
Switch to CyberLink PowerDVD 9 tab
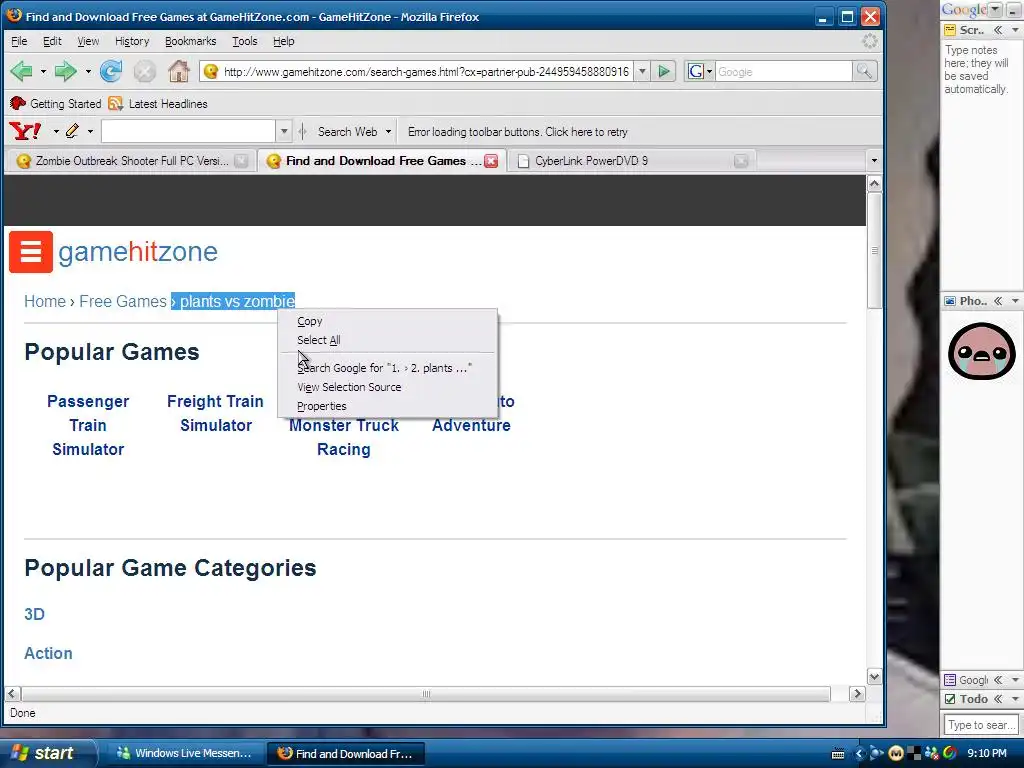tap(591, 161)
